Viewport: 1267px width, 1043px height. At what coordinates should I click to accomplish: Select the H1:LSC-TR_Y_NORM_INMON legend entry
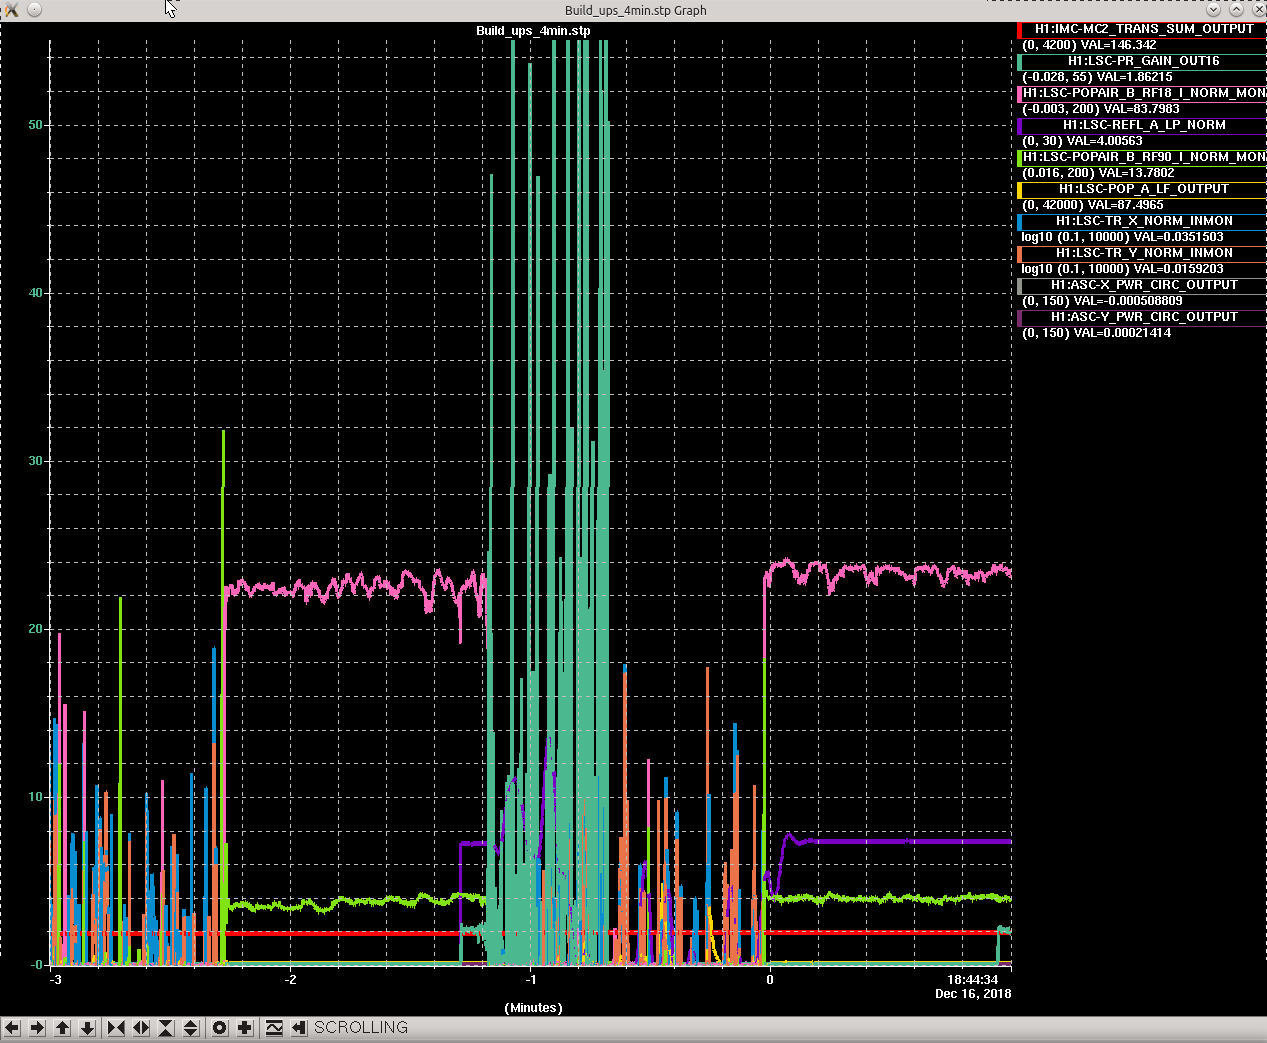[1142, 253]
